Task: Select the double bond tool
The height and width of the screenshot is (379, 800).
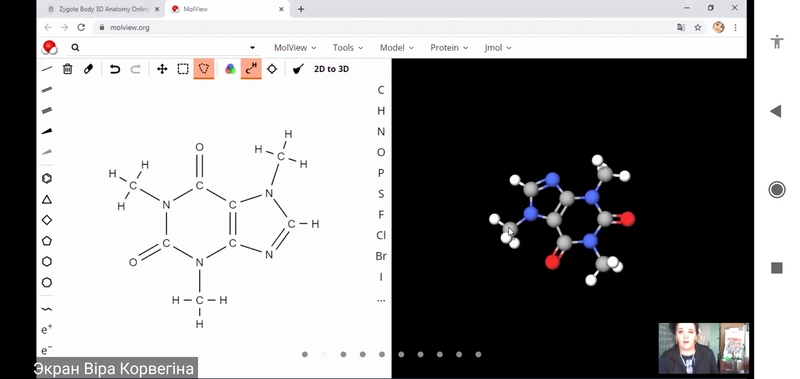Action: [47, 89]
